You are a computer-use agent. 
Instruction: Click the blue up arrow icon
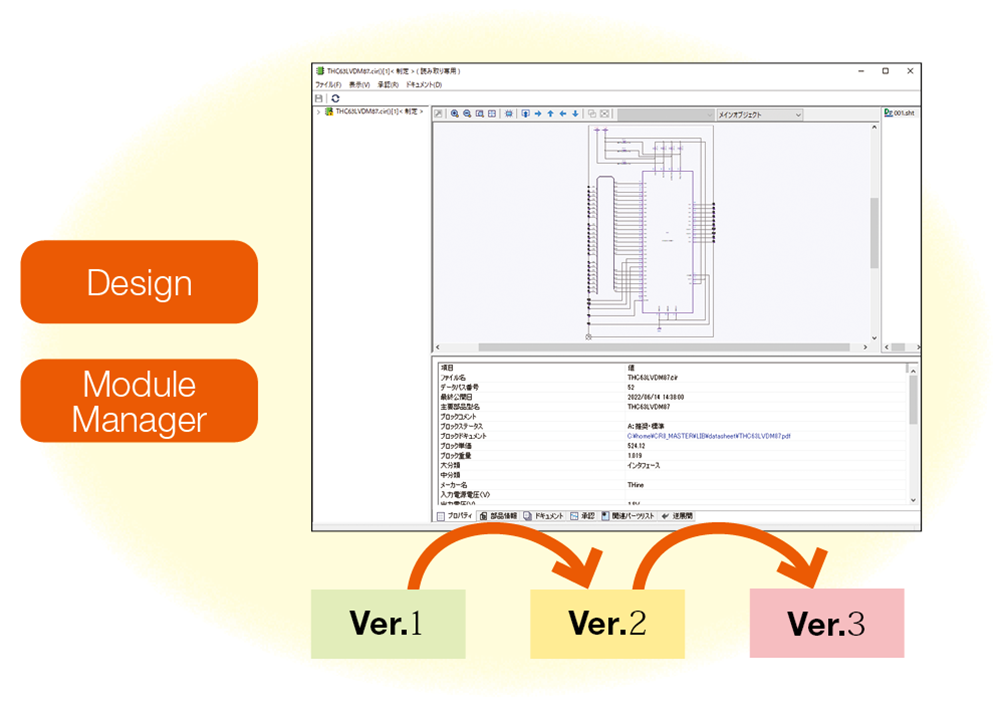[x=550, y=114]
